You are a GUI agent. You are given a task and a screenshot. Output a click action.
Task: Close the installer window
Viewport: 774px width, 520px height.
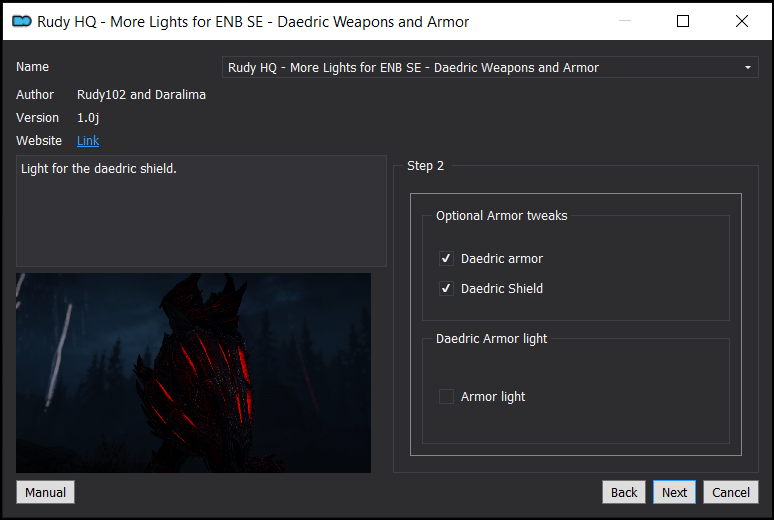(741, 21)
